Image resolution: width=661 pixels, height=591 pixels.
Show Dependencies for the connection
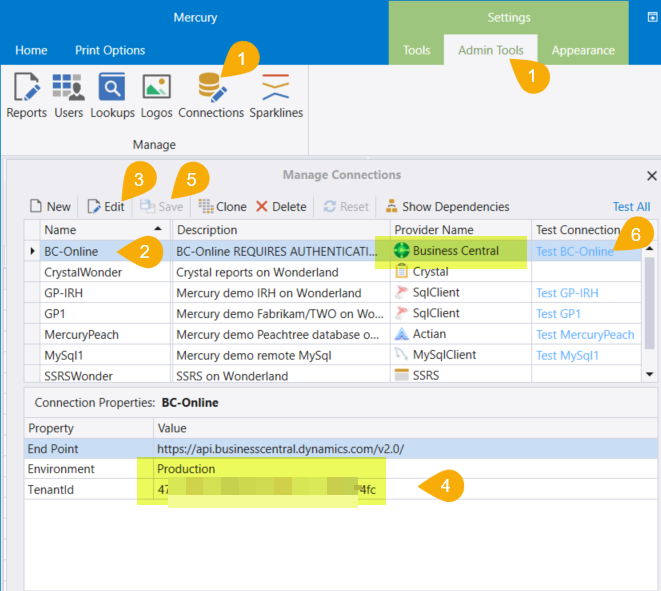447,207
